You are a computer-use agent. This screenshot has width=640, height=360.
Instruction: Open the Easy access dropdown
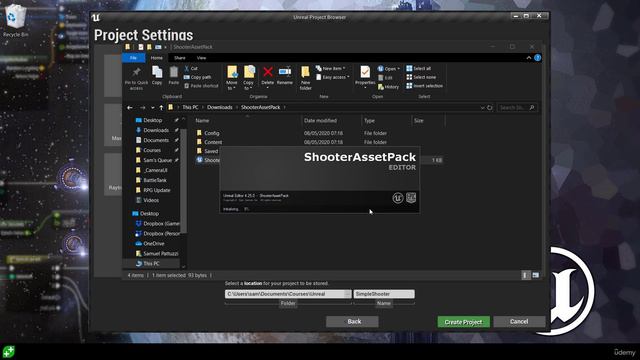(x=333, y=77)
